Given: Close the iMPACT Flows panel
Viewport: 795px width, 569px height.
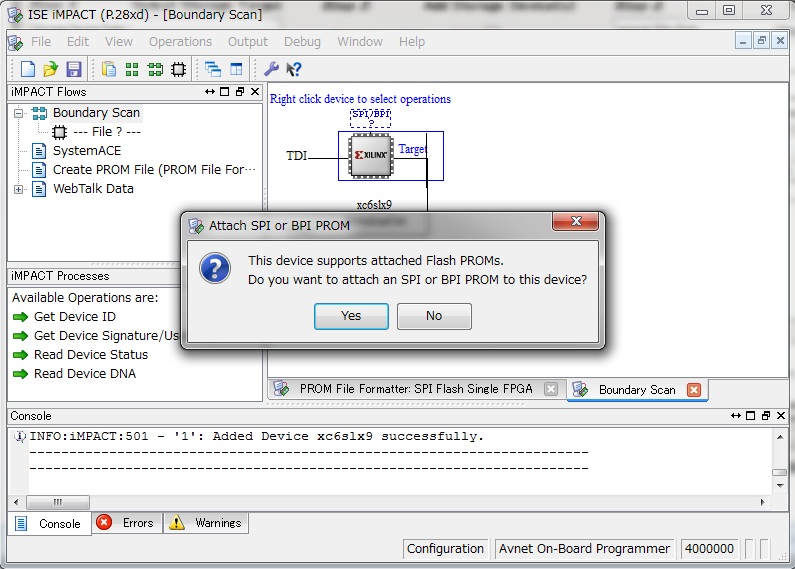Looking at the screenshot, I should 255,92.
